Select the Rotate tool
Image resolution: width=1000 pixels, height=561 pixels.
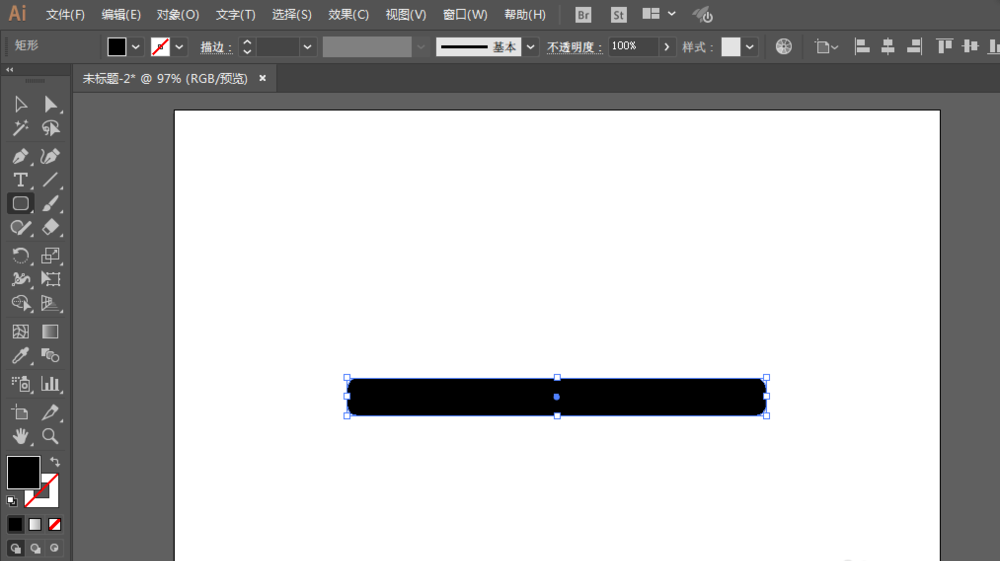point(20,256)
